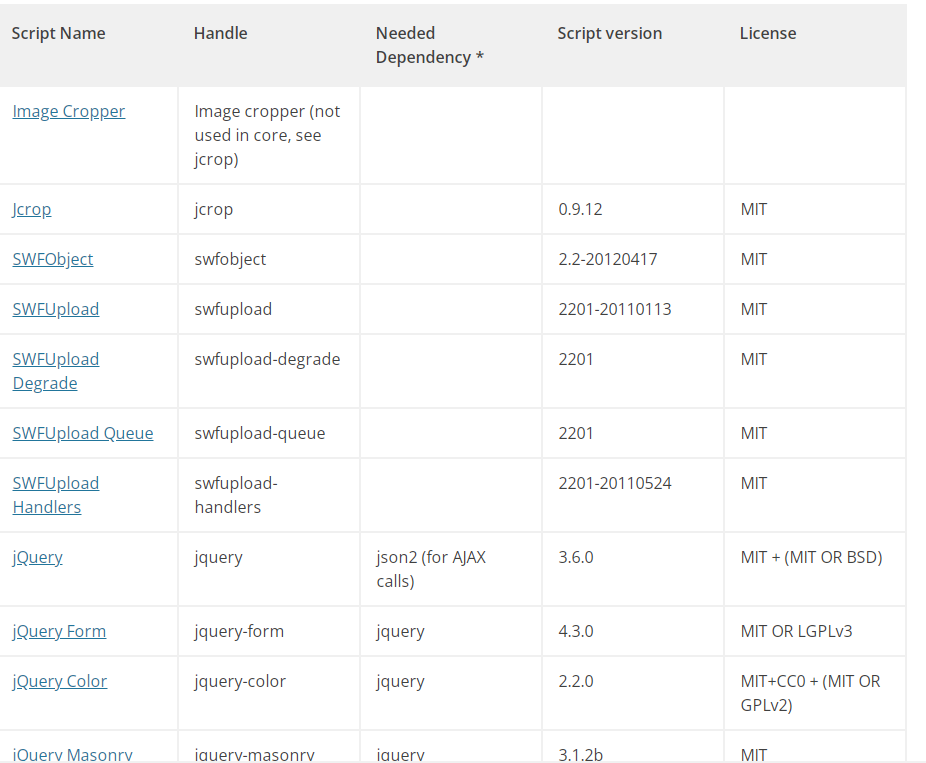The width and height of the screenshot is (926, 763).
Task: Click the jQuery script name link
Action: point(37,557)
